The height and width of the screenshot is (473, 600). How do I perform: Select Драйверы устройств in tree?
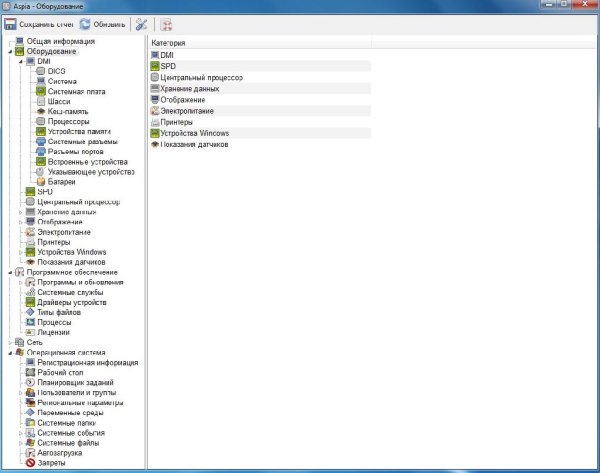pos(72,302)
